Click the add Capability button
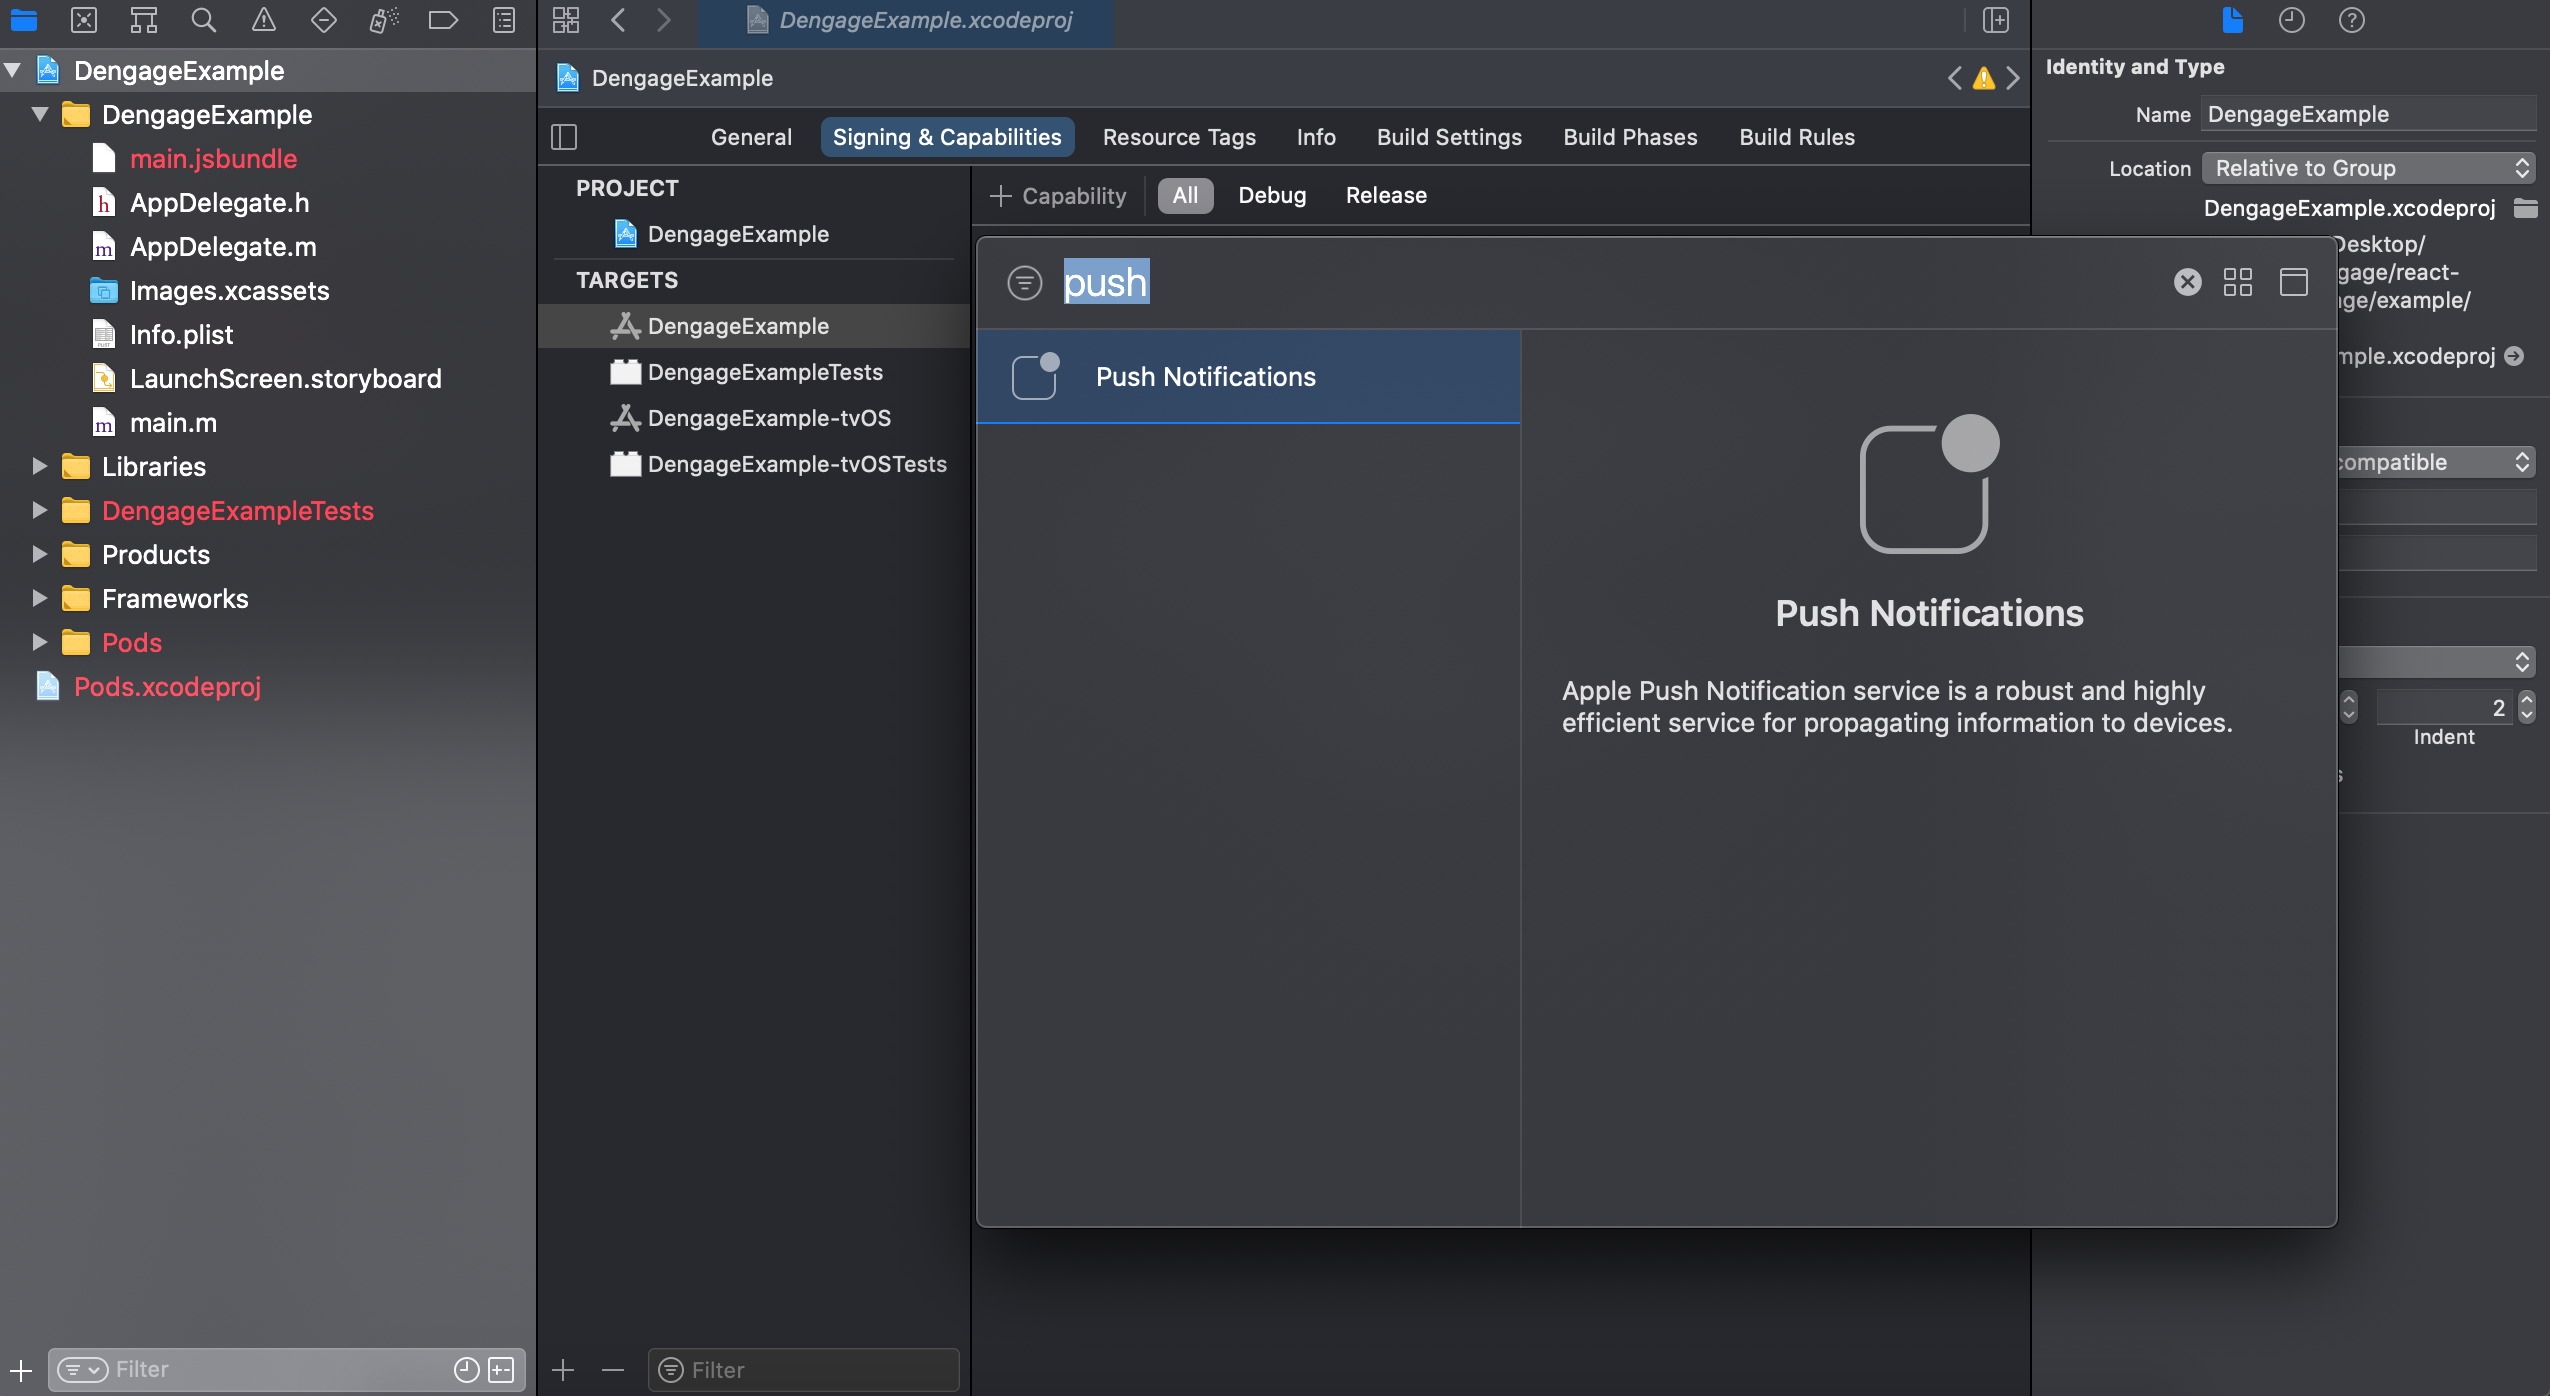The height and width of the screenshot is (1396, 2550). 1058,195
